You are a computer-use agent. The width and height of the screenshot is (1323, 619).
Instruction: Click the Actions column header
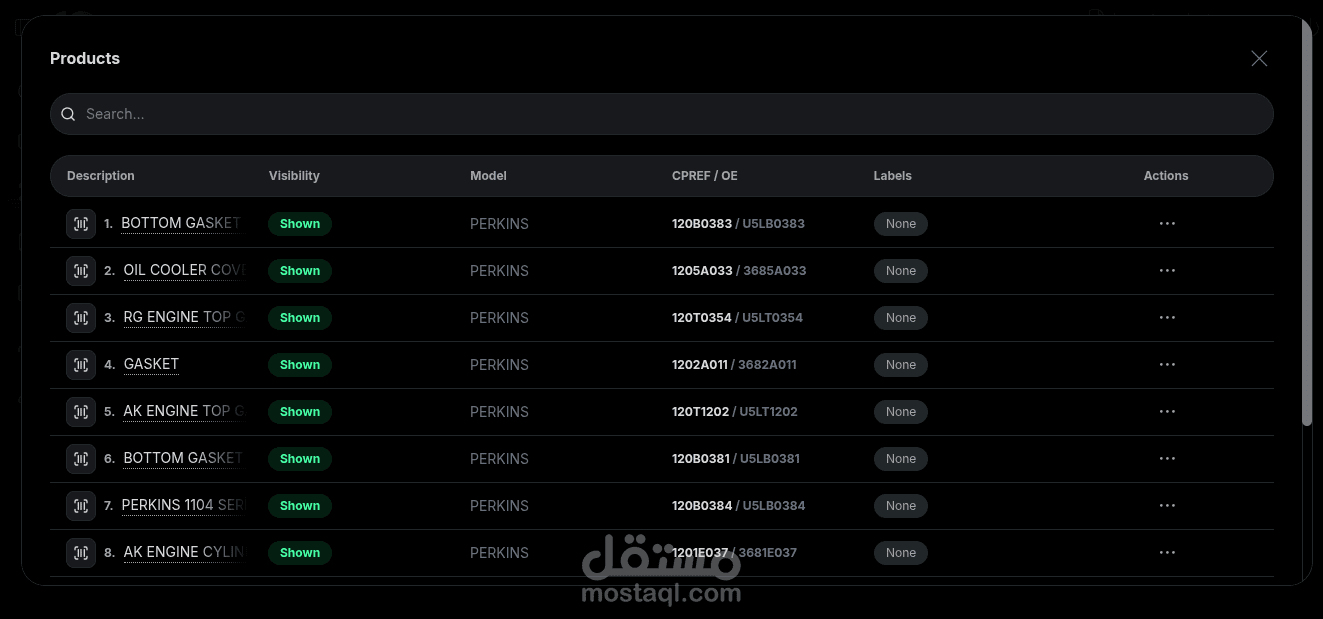(x=1166, y=176)
